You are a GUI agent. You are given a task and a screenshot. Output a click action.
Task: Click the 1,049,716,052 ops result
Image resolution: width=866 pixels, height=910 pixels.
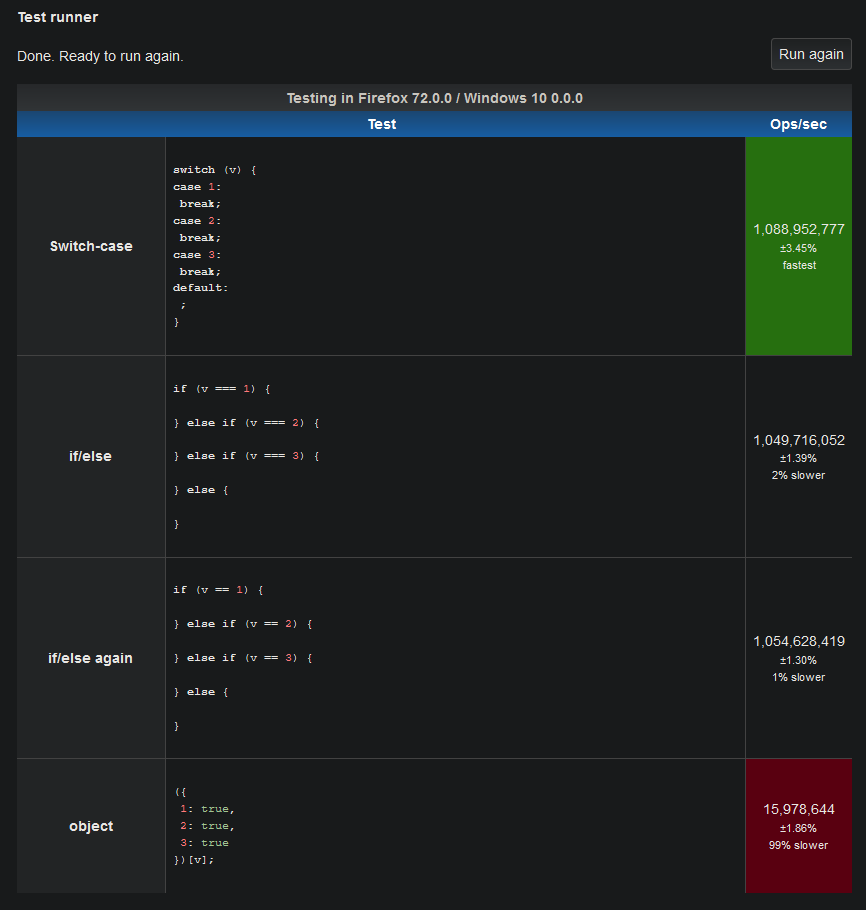(x=799, y=440)
